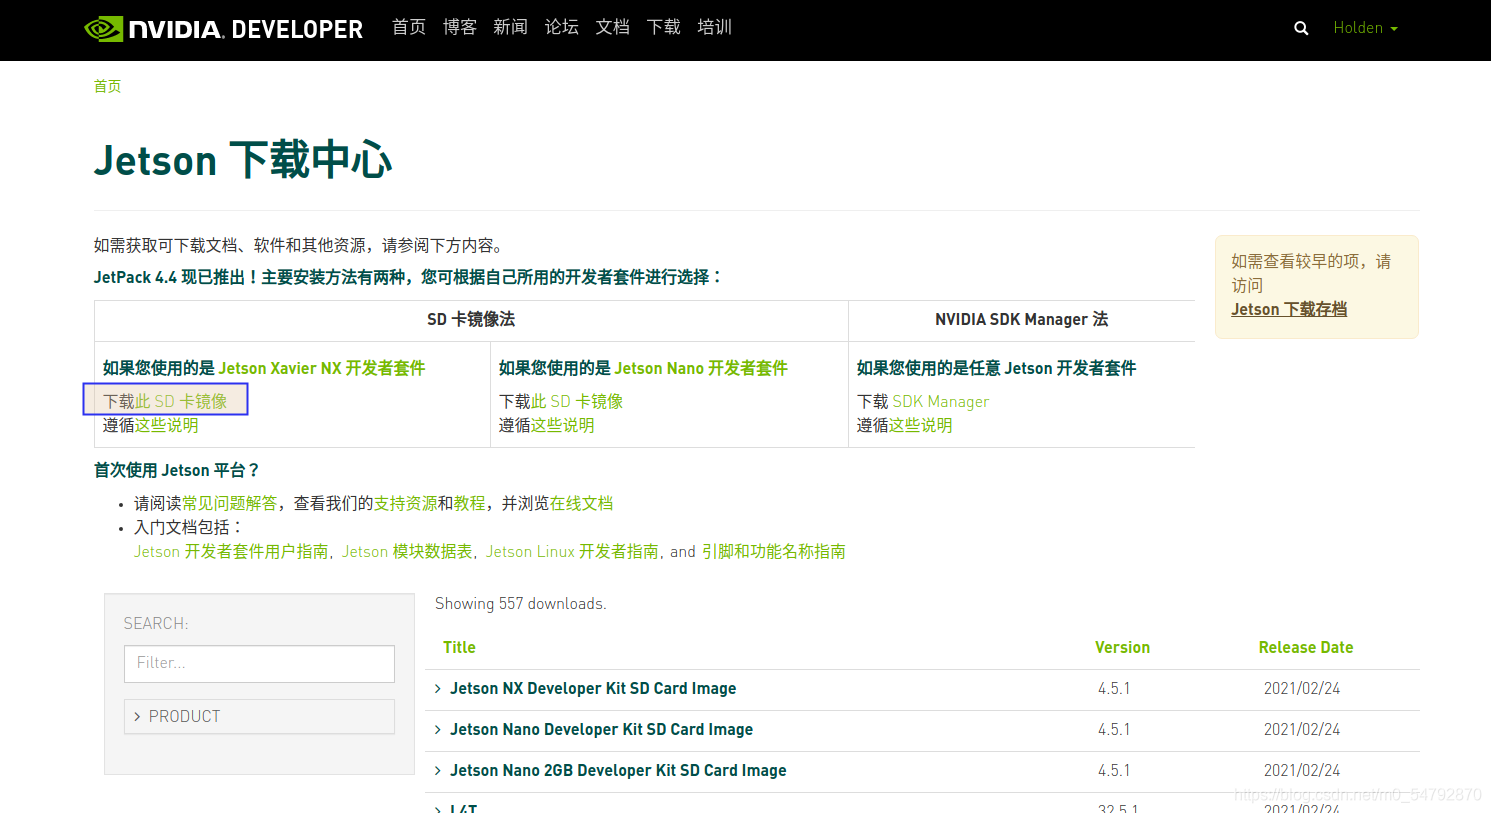Open the 常见问题解答 link
Image resolution: width=1491 pixels, height=813 pixels.
pos(230,503)
